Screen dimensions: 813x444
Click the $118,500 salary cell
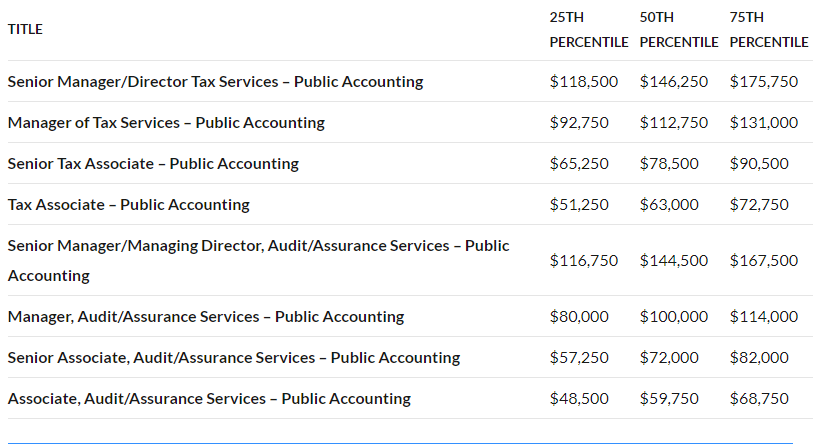[x=584, y=81]
